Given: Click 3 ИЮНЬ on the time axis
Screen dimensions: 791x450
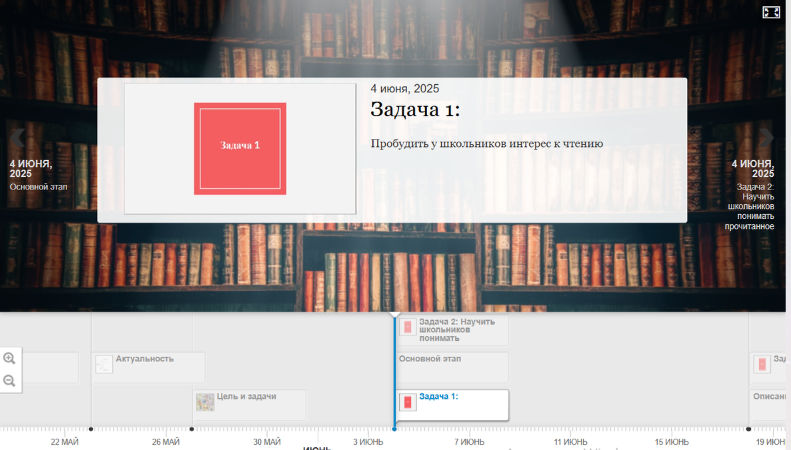Looking at the screenshot, I should pos(368,442).
